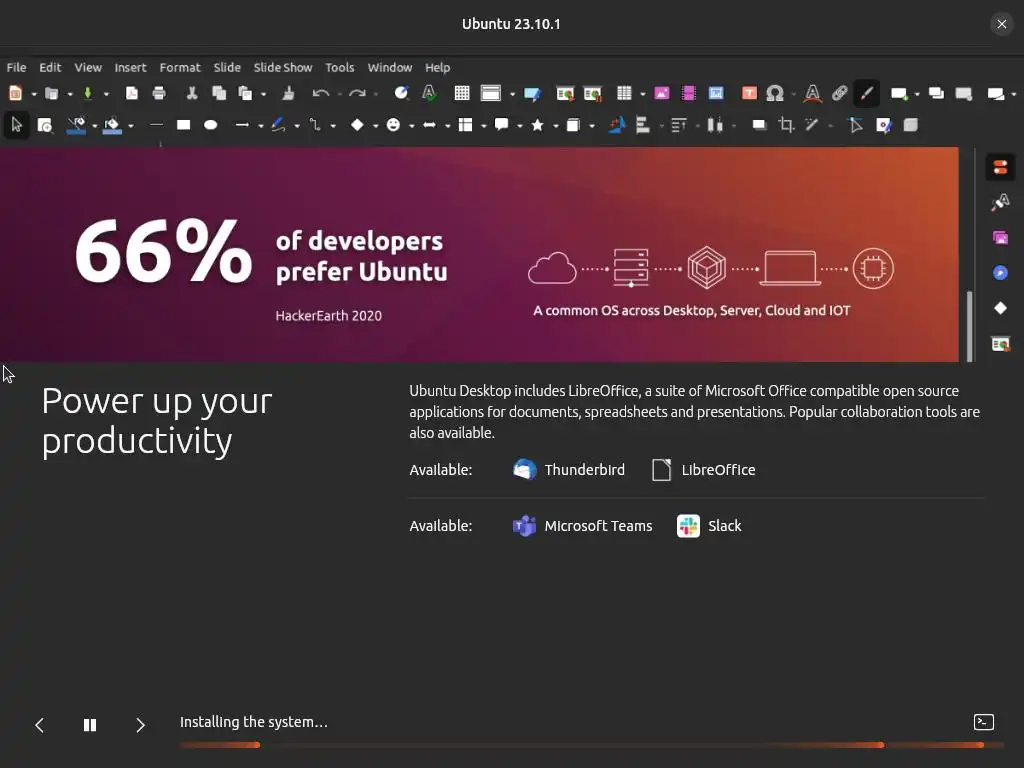The width and height of the screenshot is (1024, 768).
Task: Click the Fill Color bucket swatch
Action: (x=112, y=125)
